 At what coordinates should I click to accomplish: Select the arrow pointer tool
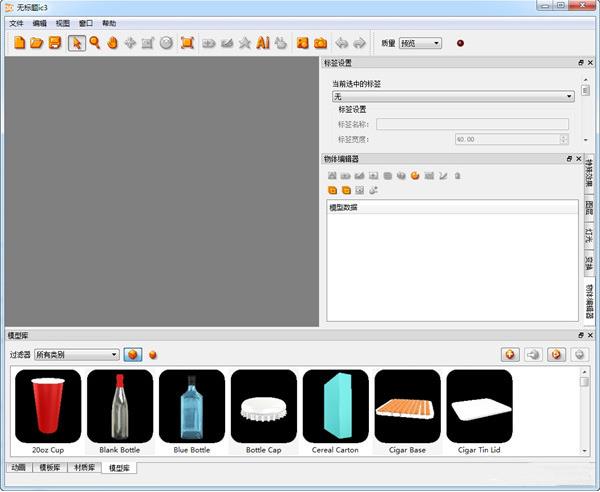76,43
